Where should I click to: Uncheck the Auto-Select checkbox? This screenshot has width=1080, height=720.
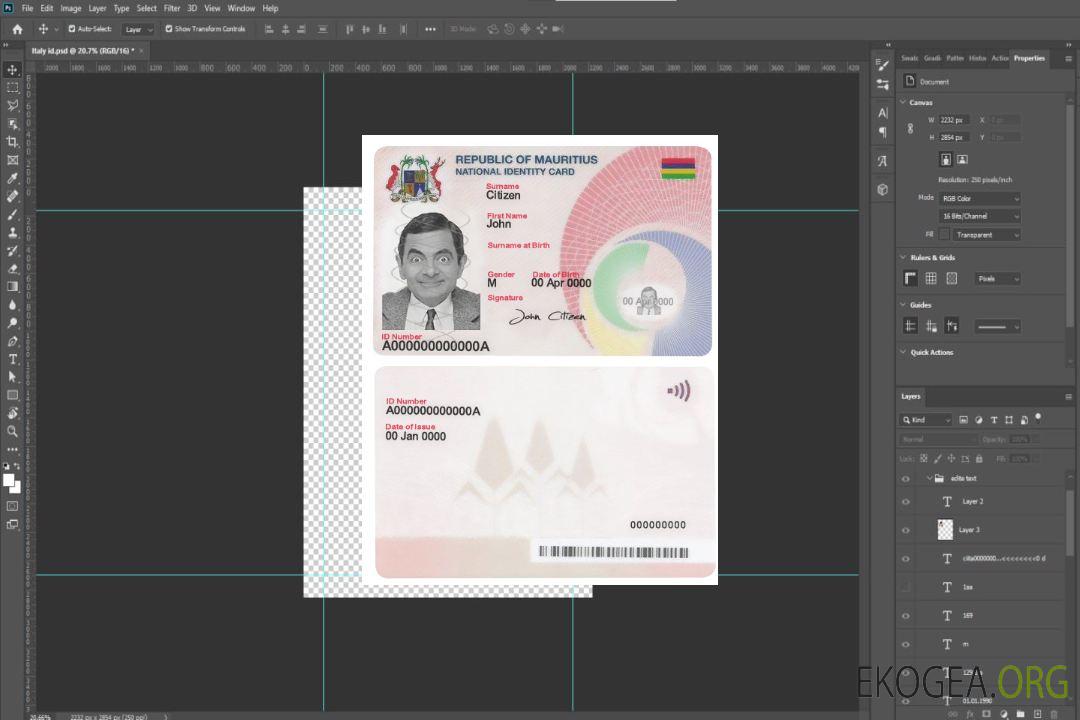(72, 29)
